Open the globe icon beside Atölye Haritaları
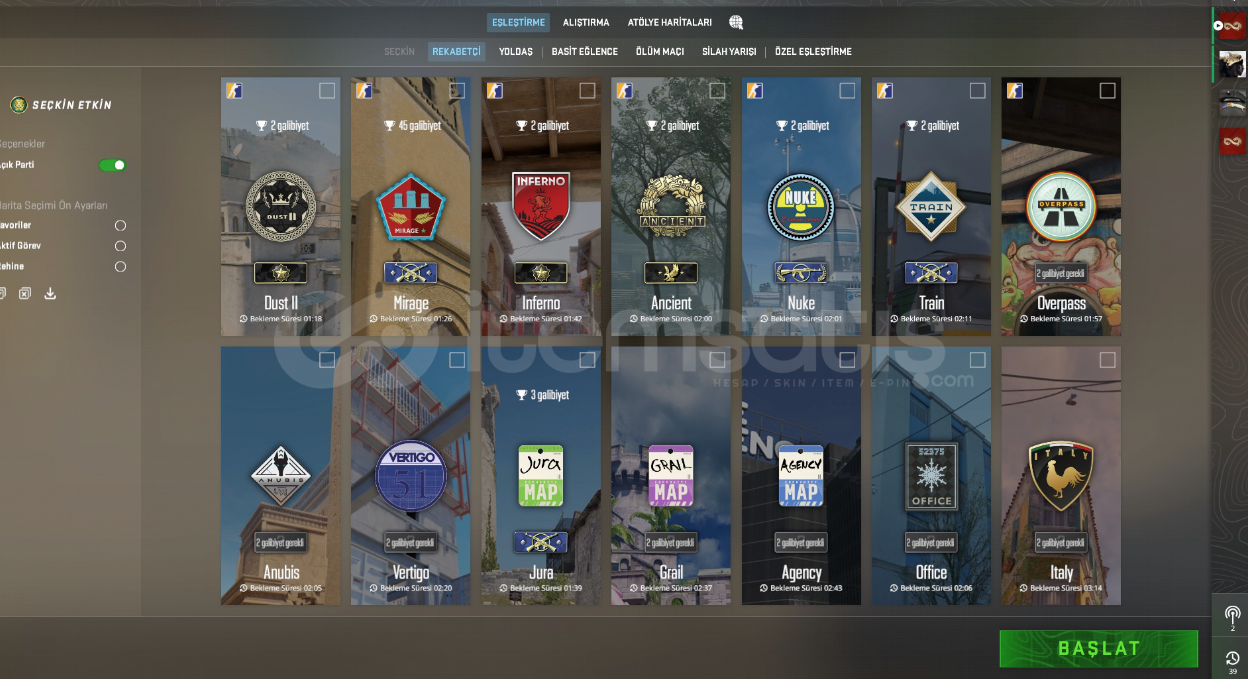The width and height of the screenshot is (1248, 679). point(736,22)
